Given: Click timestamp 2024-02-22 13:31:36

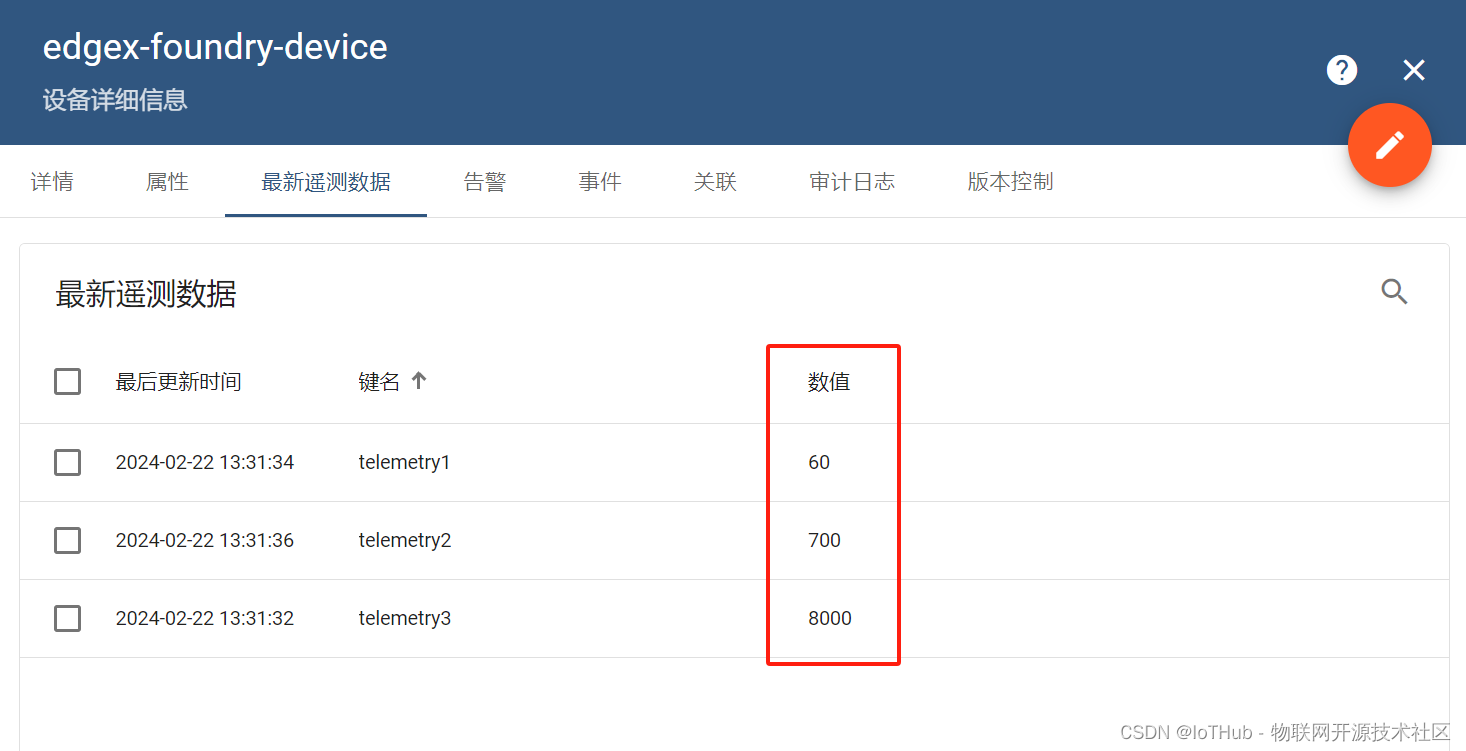Looking at the screenshot, I should pyautogui.click(x=205, y=540).
